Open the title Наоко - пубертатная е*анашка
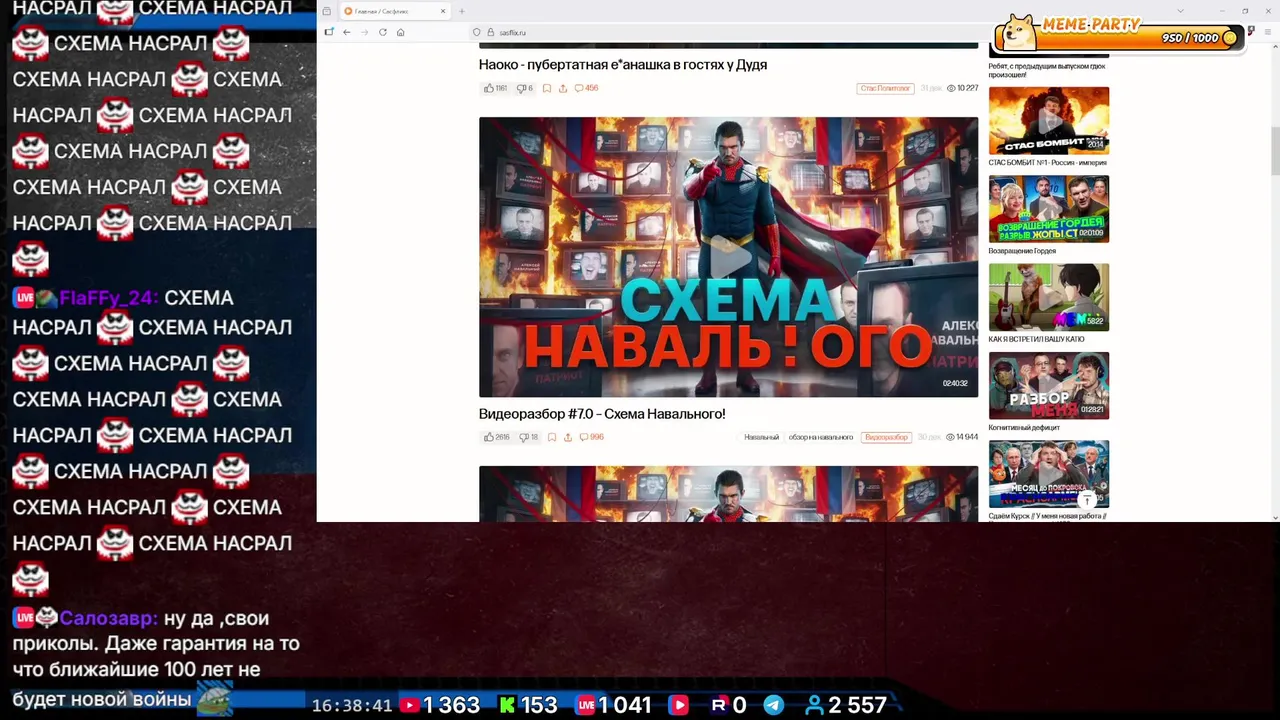Viewport: 1280px width, 720px height. (623, 65)
